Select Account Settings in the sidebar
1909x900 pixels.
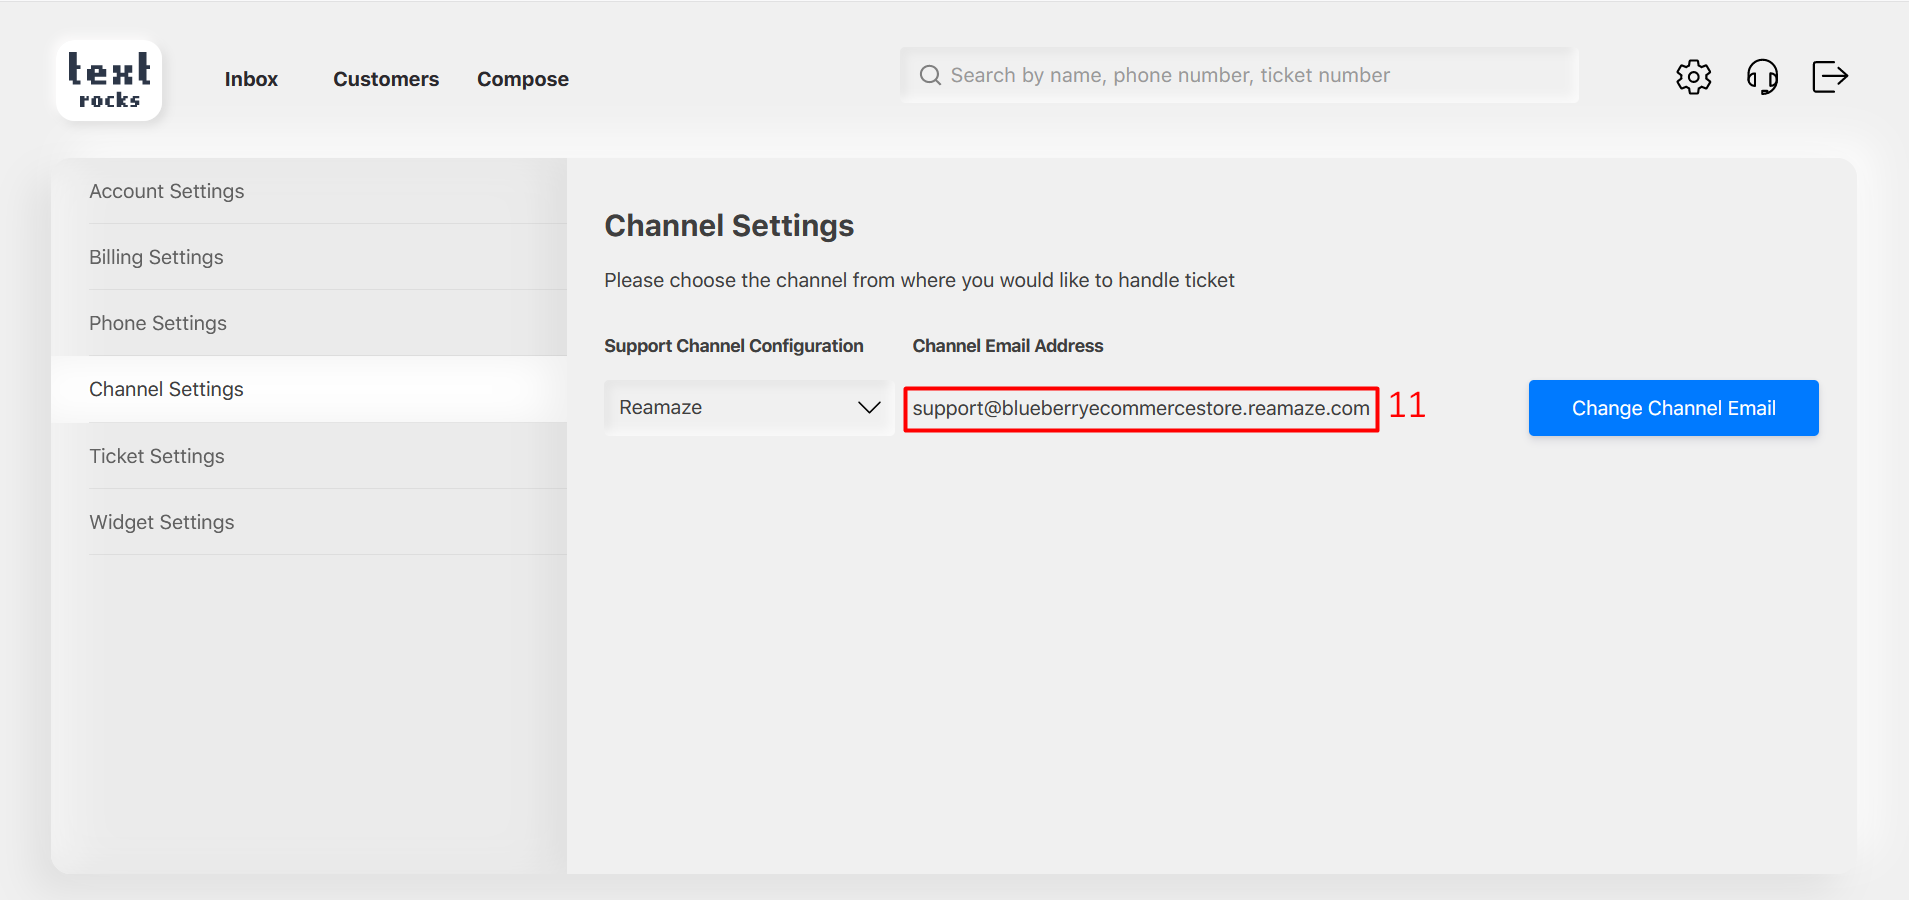[167, 191]
